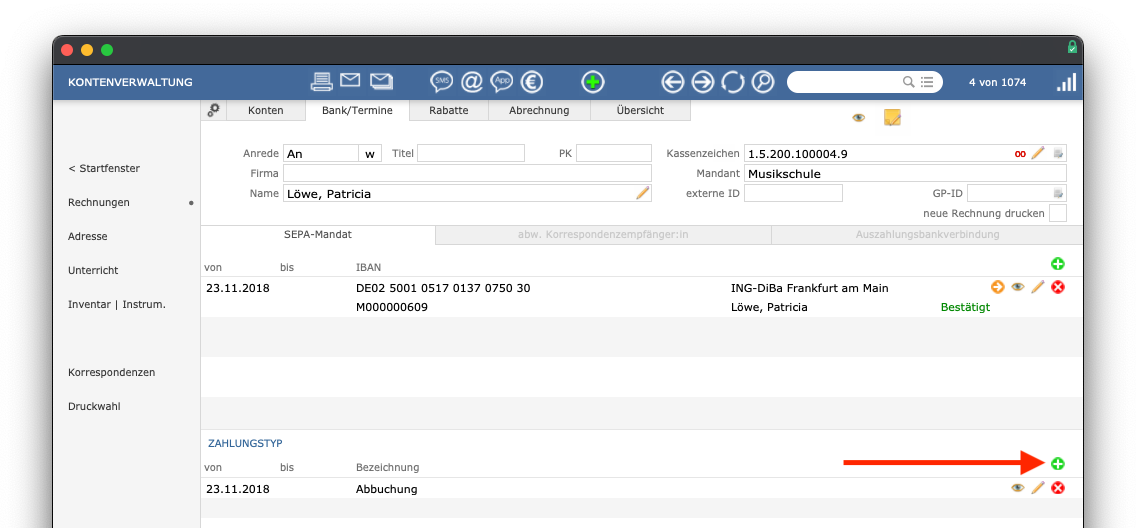This screenshot has height=528, width=1139.
Task: Click the list icon inside the search box
Action: (927, 82)
